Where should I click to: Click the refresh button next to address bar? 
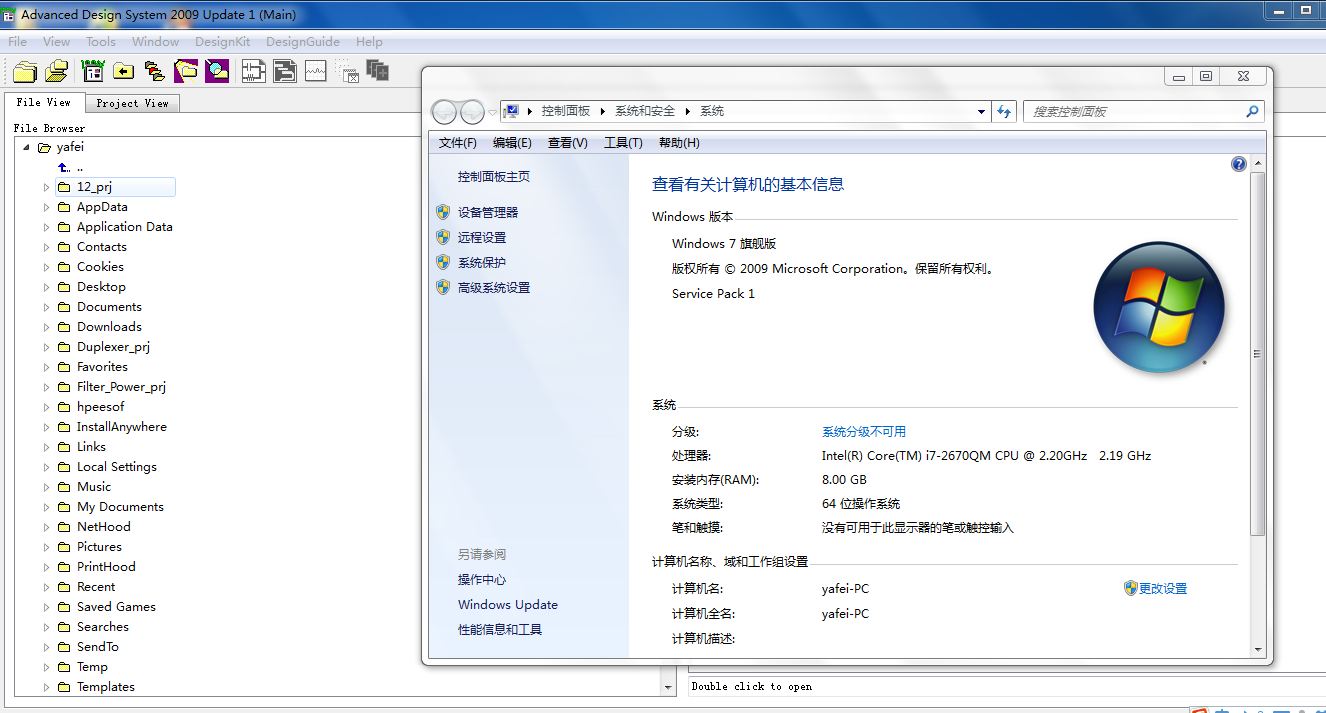[1005, 112]
